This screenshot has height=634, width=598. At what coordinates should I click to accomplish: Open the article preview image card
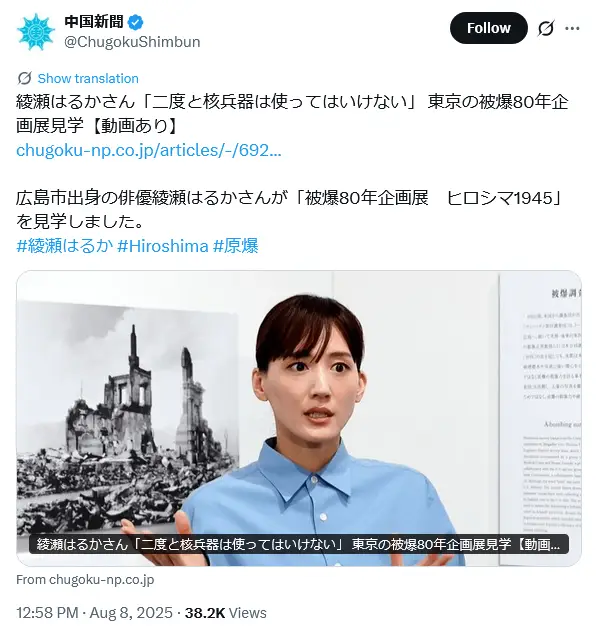click(299, 418)
